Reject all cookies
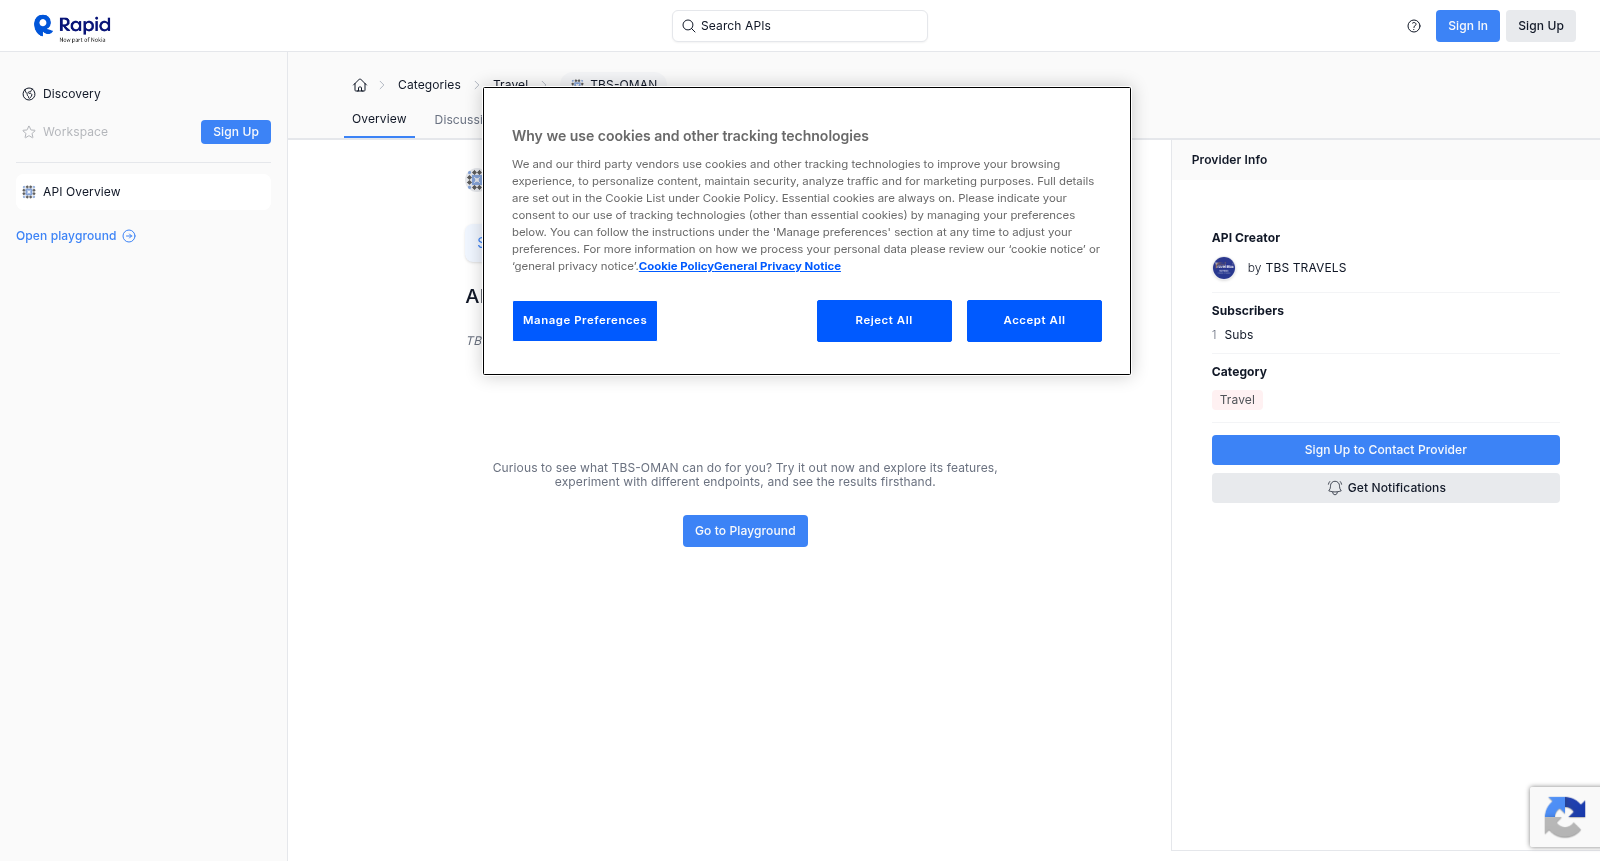1600x861 pixels. click(x=884, y=321)
